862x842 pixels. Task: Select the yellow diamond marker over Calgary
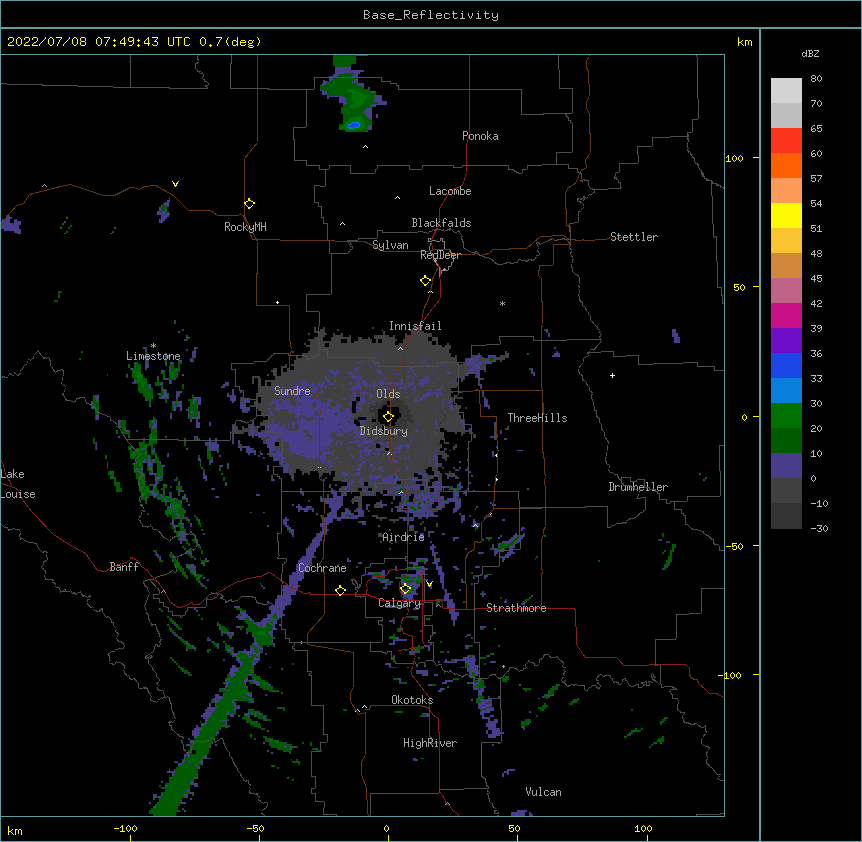405,589
